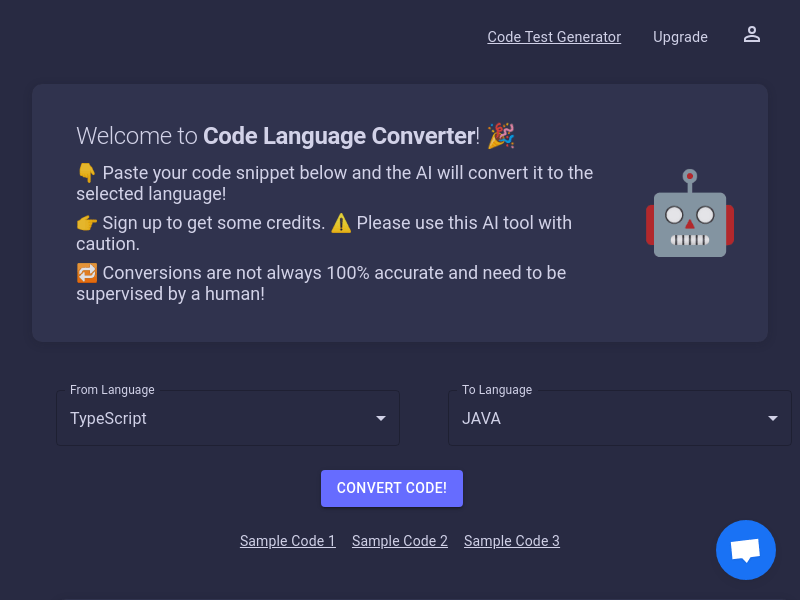The height and width of the screenshot is (600, 800).
Task: Expand the TypeScript language selector arrow
Action: [x=380, y=418]
